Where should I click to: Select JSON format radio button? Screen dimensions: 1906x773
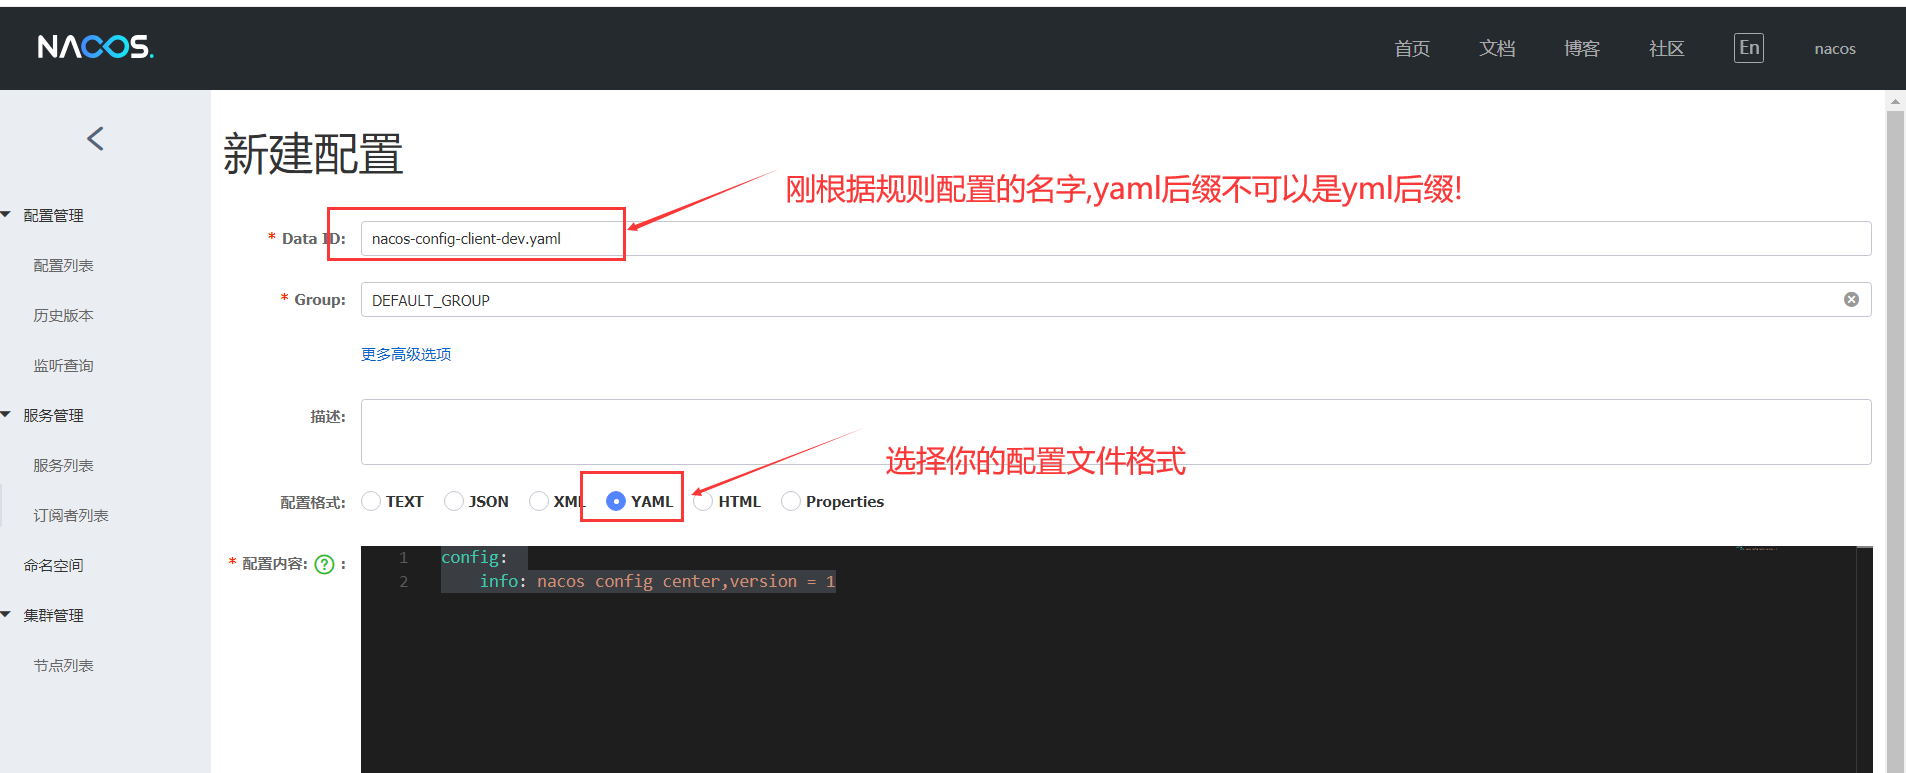[454, 501]
